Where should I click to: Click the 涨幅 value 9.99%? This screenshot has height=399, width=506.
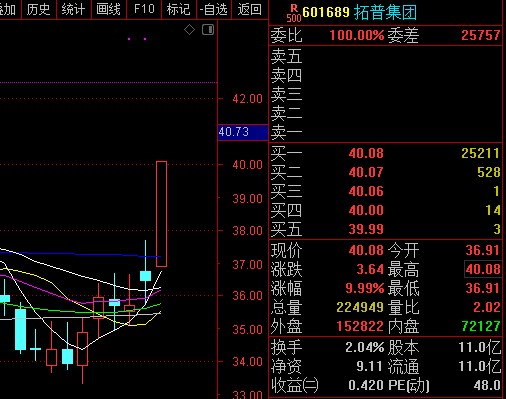(x=365, y=288)
